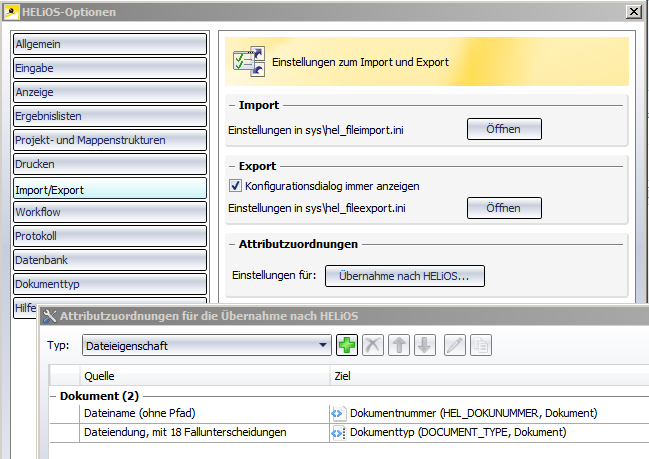
Task: Click the Quelle column header
Action: tap(205, 376)
